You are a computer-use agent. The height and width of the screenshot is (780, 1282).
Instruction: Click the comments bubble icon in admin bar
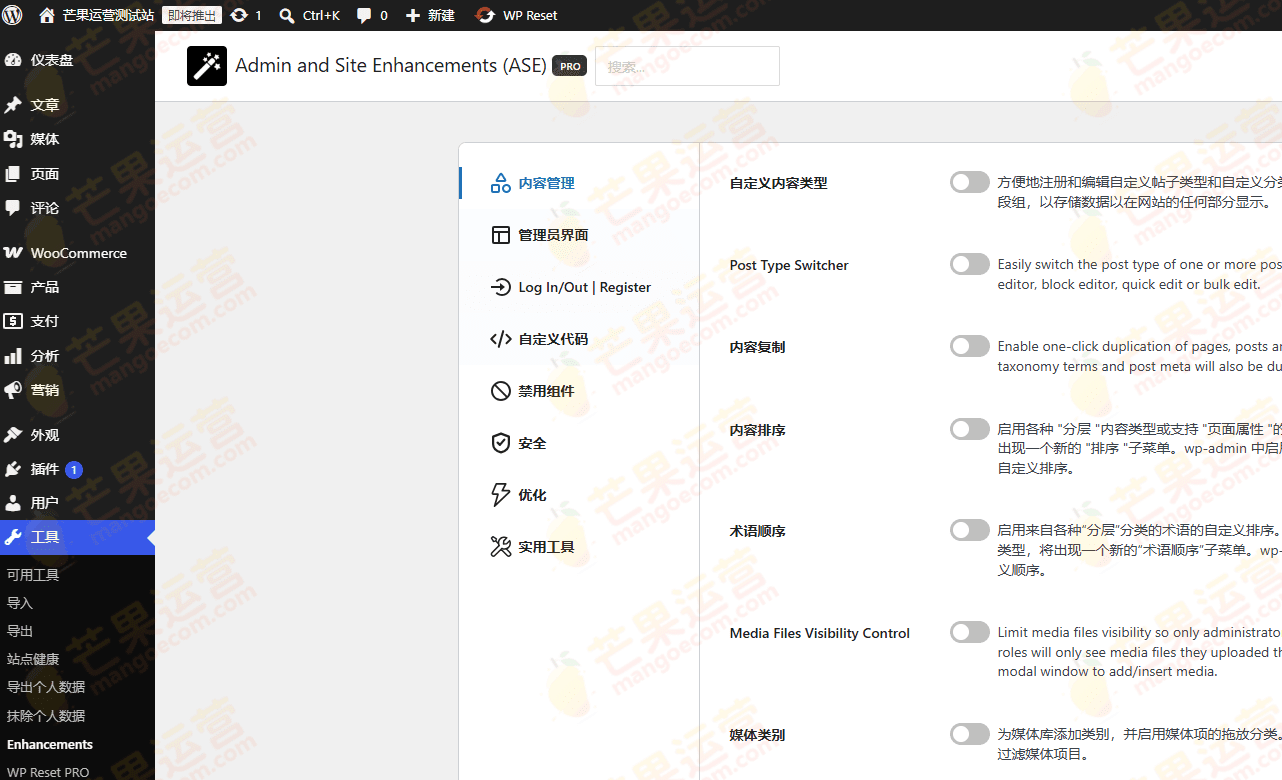point(364,15)
